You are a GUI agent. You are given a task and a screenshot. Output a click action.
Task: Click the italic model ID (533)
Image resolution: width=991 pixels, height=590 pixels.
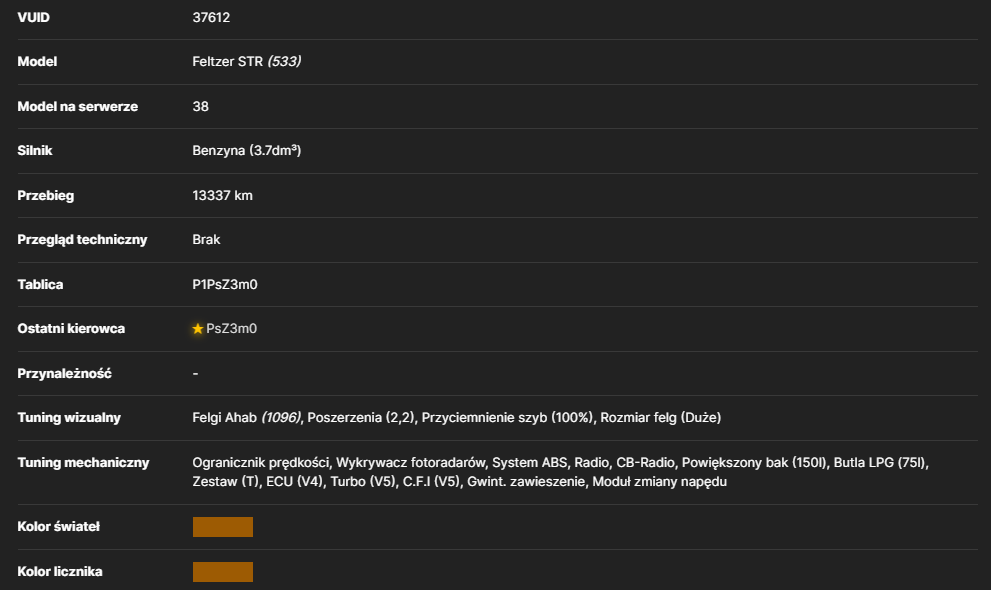(284, 61)
